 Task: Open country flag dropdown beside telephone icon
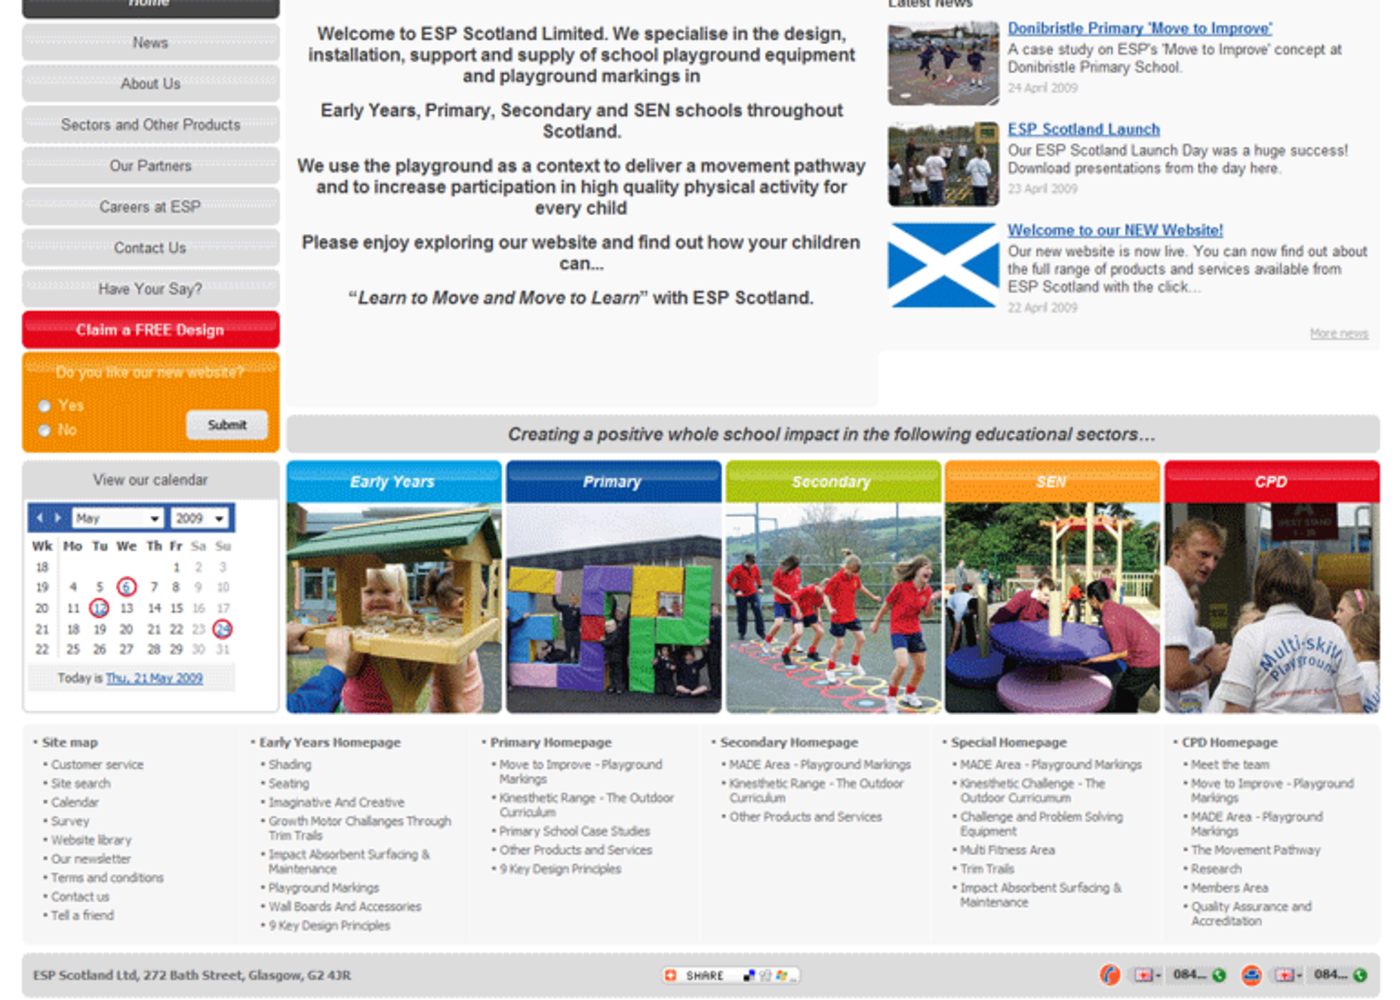[x=1146, y=975]
